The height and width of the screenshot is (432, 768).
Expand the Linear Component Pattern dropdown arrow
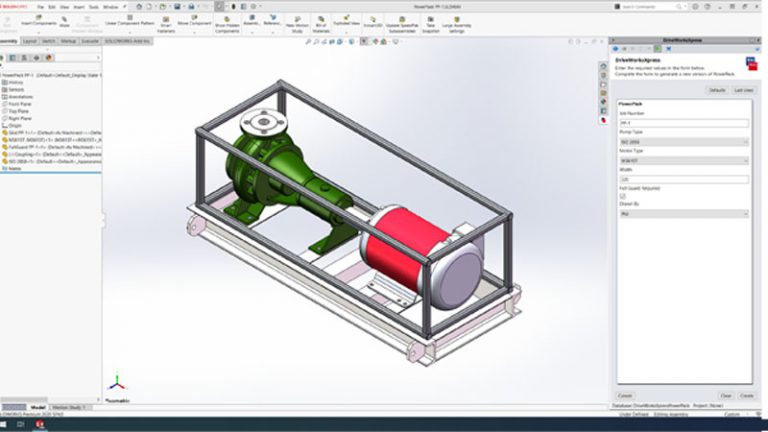coord(130,32)
